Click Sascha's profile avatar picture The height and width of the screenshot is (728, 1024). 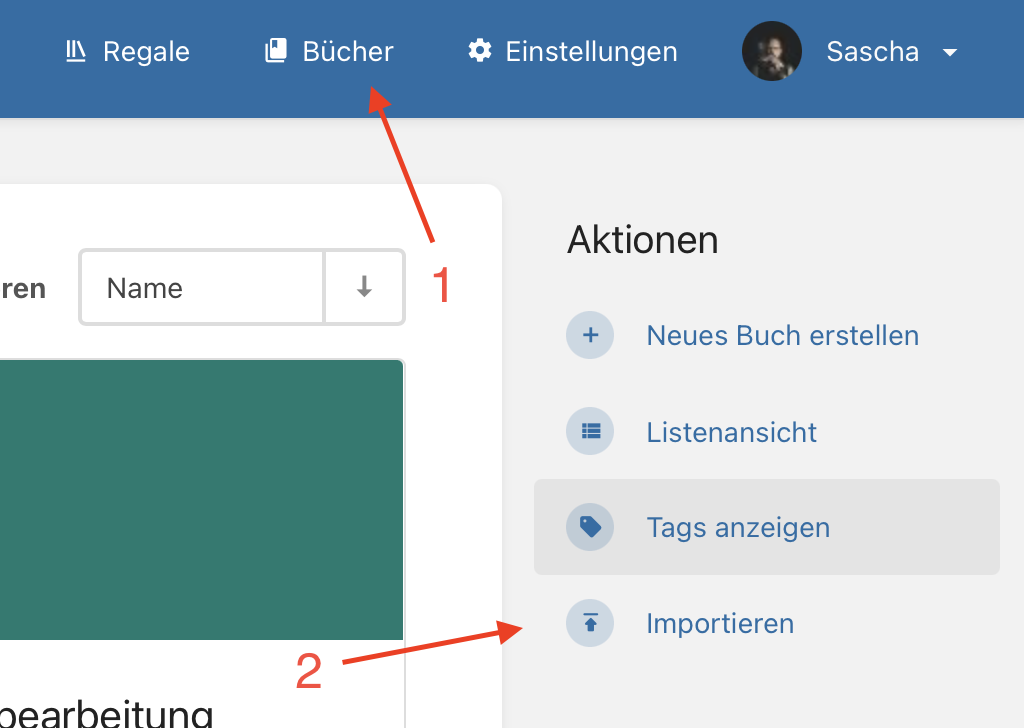point(771,51)
